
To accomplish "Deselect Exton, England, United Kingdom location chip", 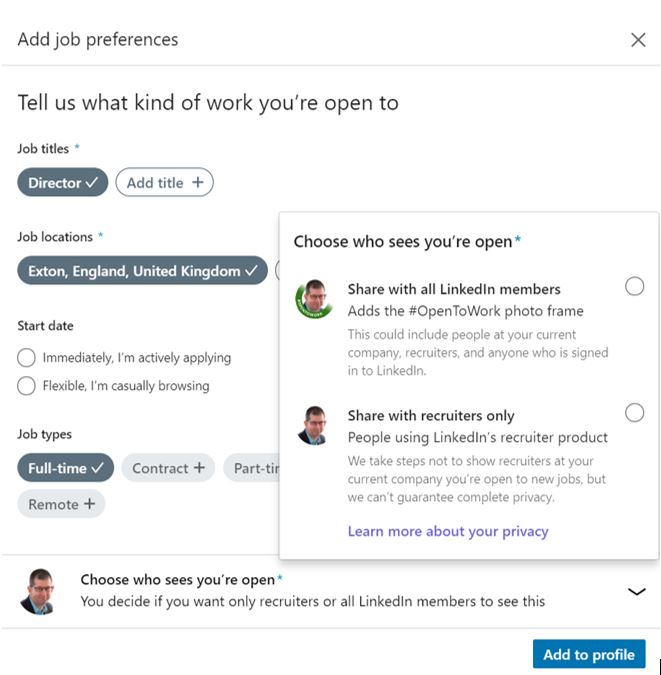I will [x=142, y=271].
